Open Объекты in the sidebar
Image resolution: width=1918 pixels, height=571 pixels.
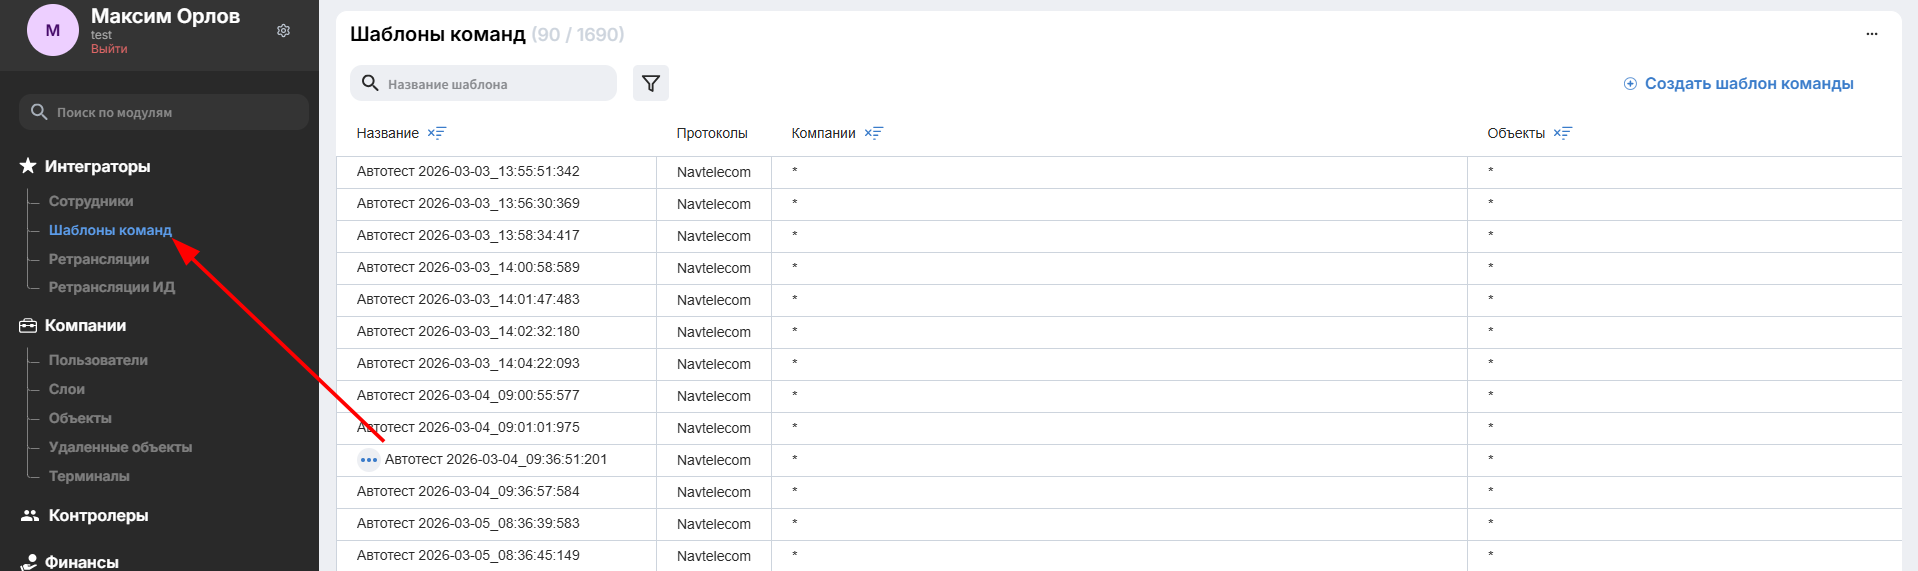[x=80, y=418]
